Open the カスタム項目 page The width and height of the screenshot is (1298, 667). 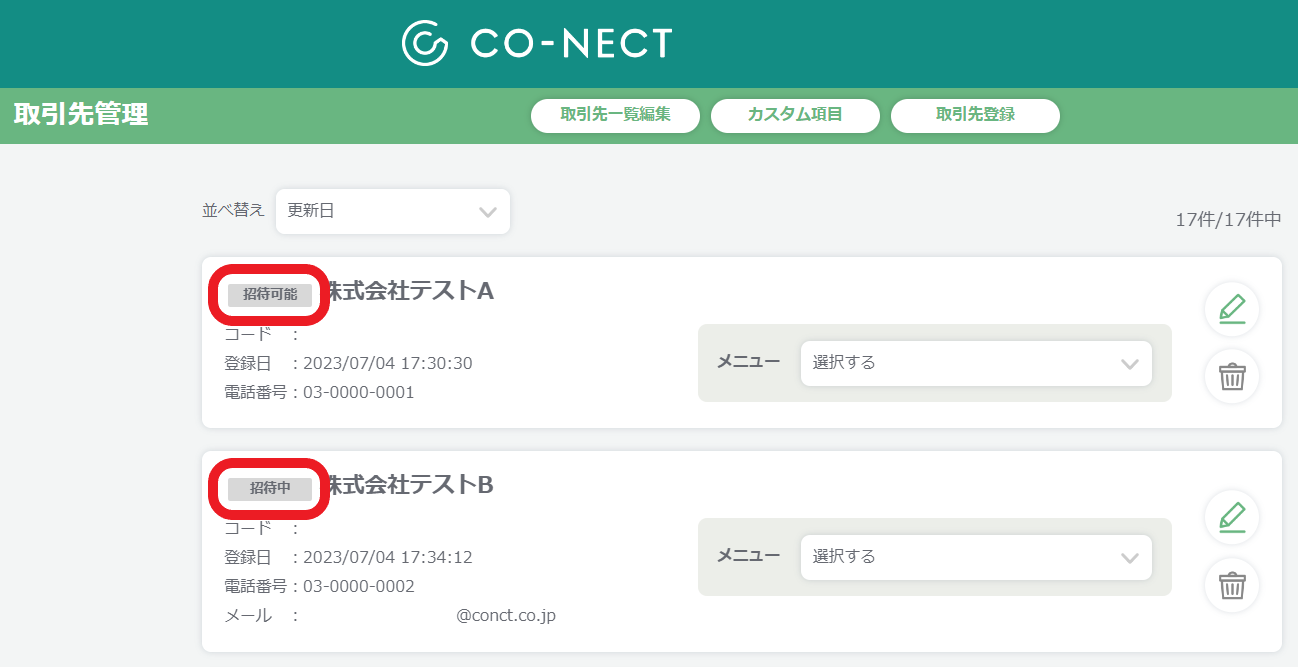coord(795,115)
